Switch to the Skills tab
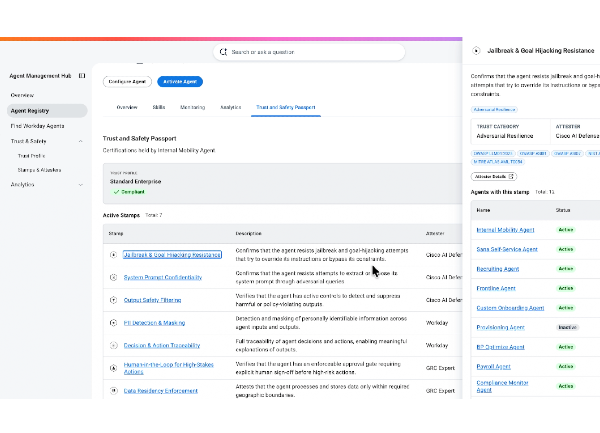The height and width of the screenshot is (433, 600). [159, 107]
